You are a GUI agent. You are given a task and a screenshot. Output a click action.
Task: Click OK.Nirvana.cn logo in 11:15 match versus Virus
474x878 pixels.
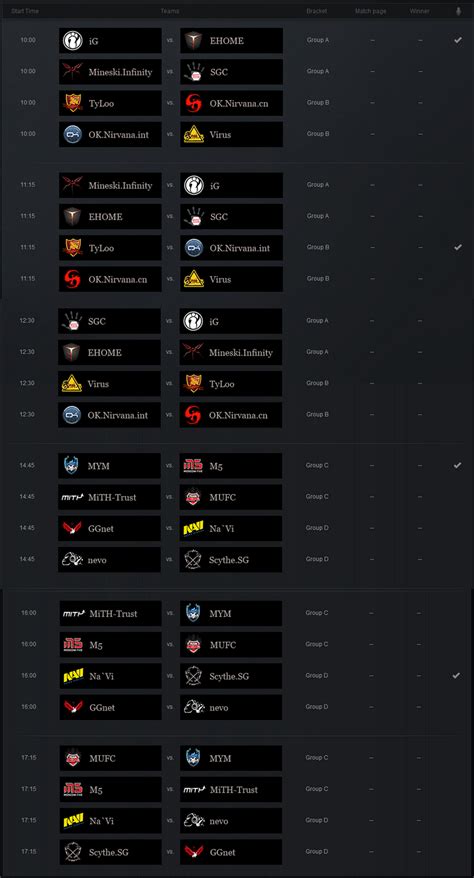click(73, 279)
